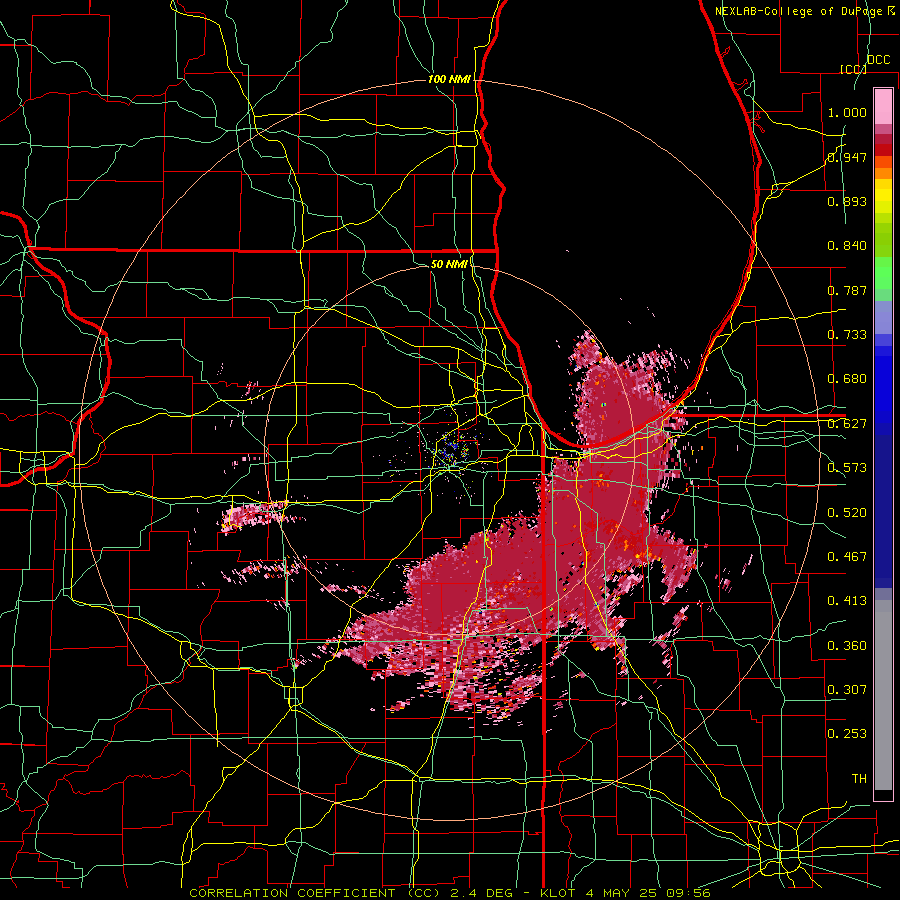The image size is (900, 900).
Task: Select the 0.680 scale value
Action: pyautogui.click(x=847, y=379)
